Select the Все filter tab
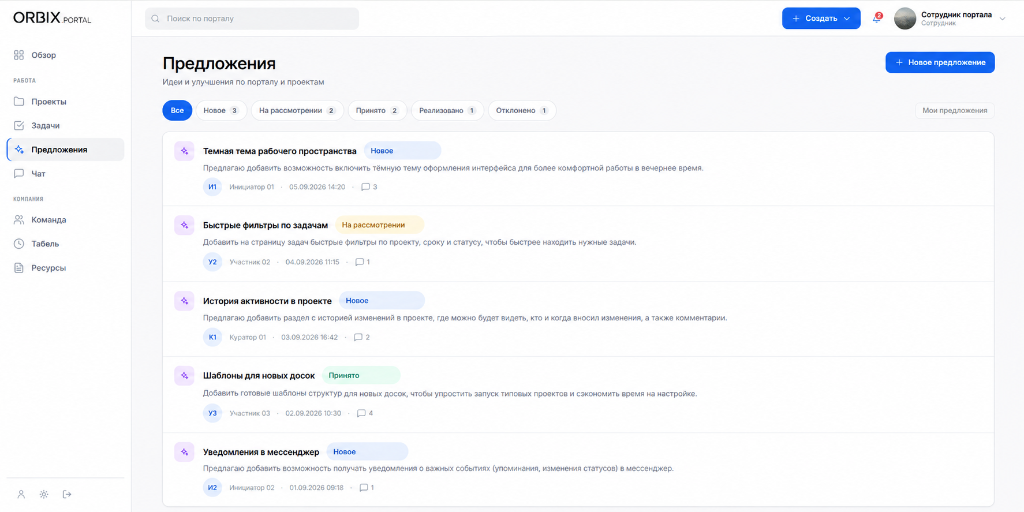The height and width of the screenshot is (512, 1024). coord(177,110)
